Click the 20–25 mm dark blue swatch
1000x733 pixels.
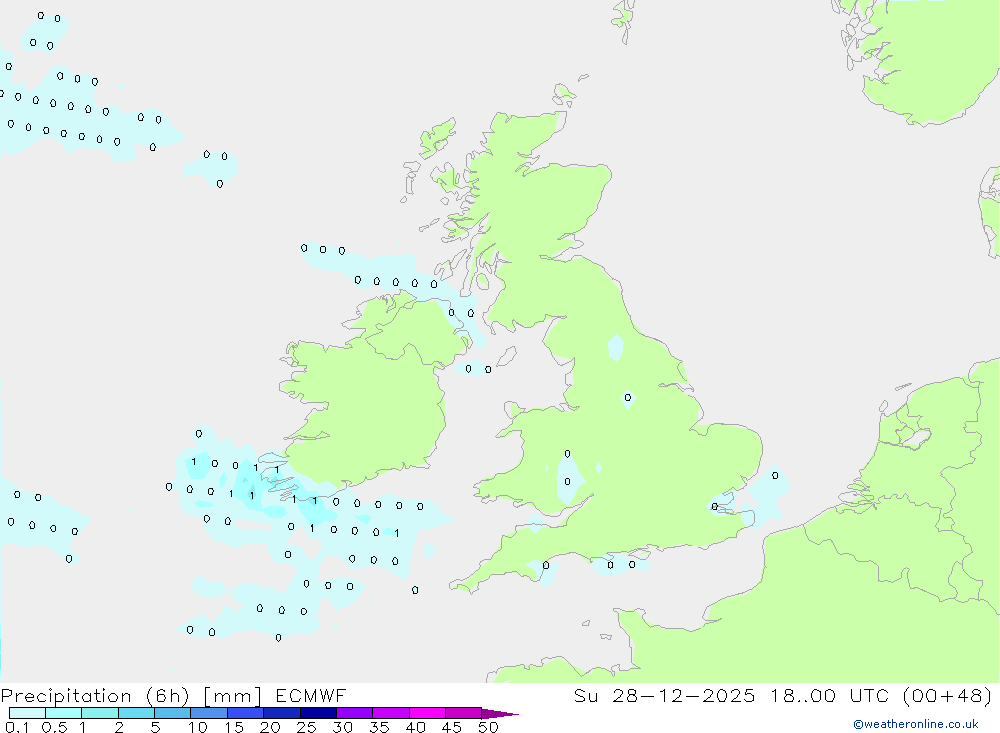(282, 713)
